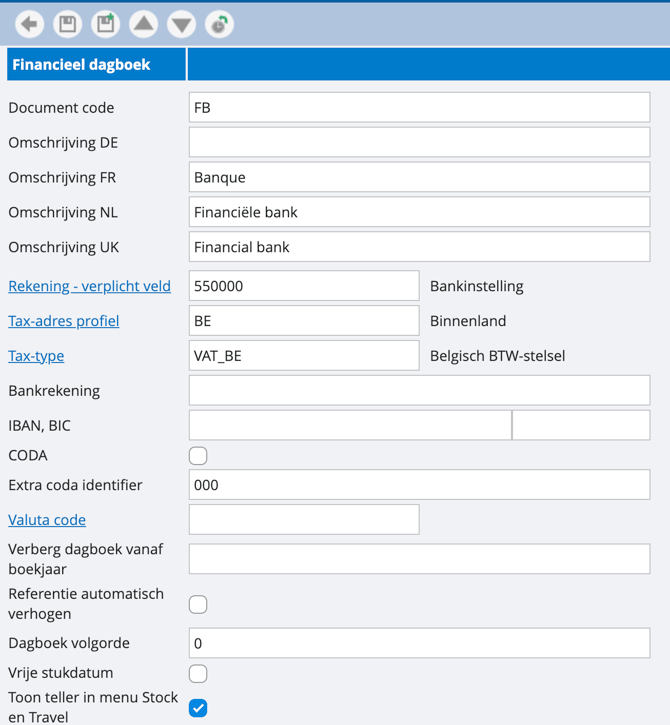The width and height of the screenshot is (670, 725).
Task: Click the history clock icon
Action: click(x=219, y=24)
